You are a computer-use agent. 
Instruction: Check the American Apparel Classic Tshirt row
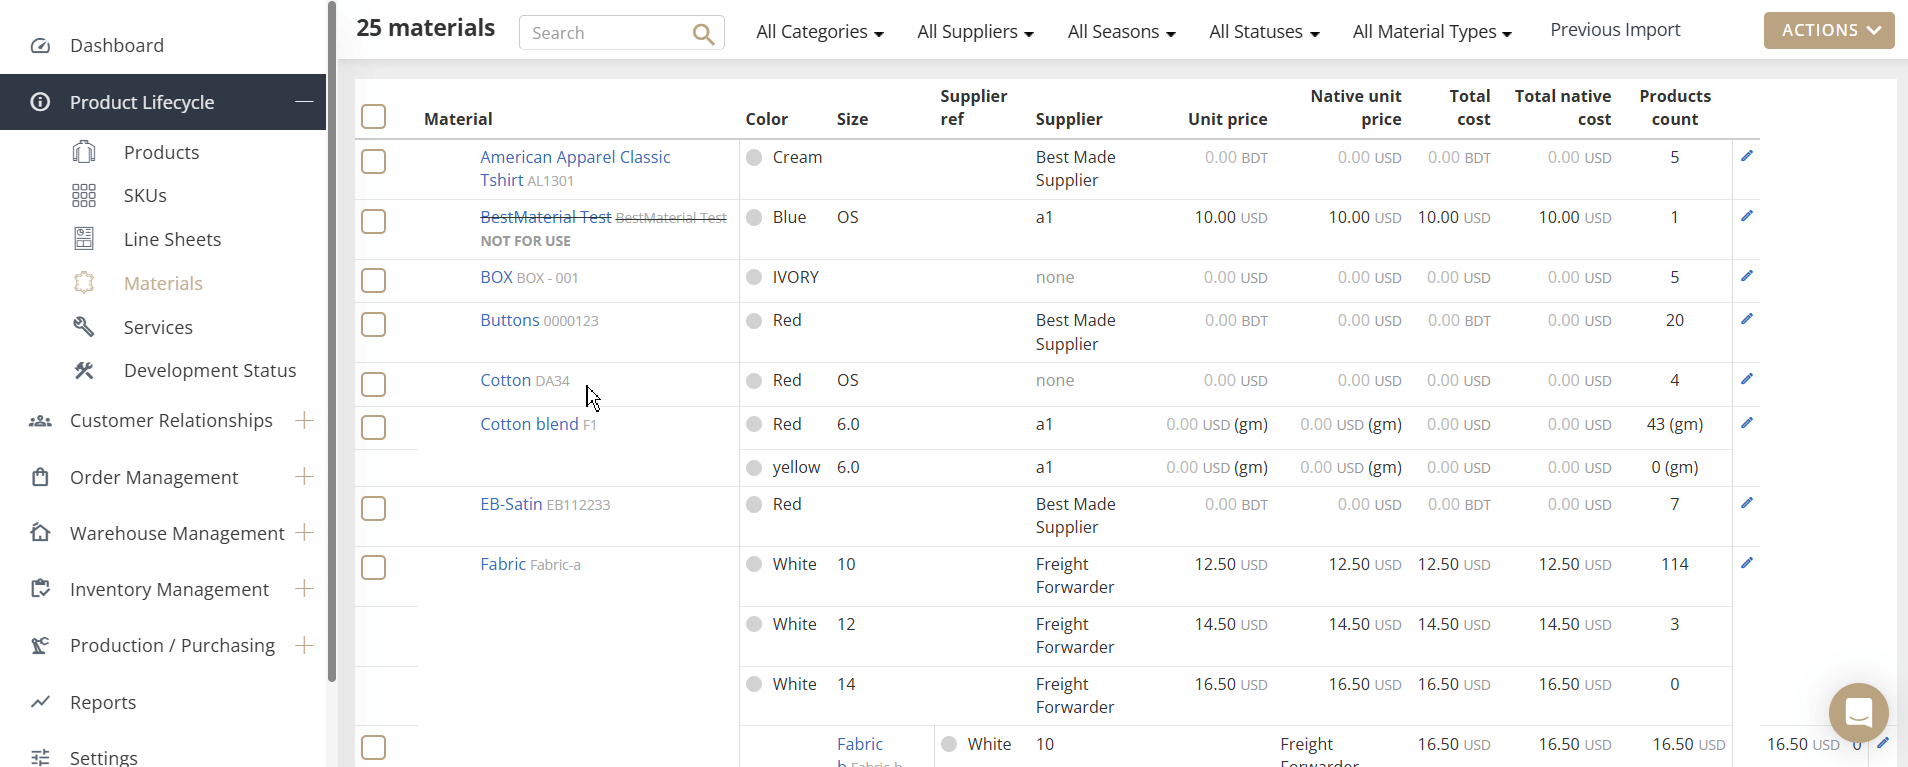[374, 161]
